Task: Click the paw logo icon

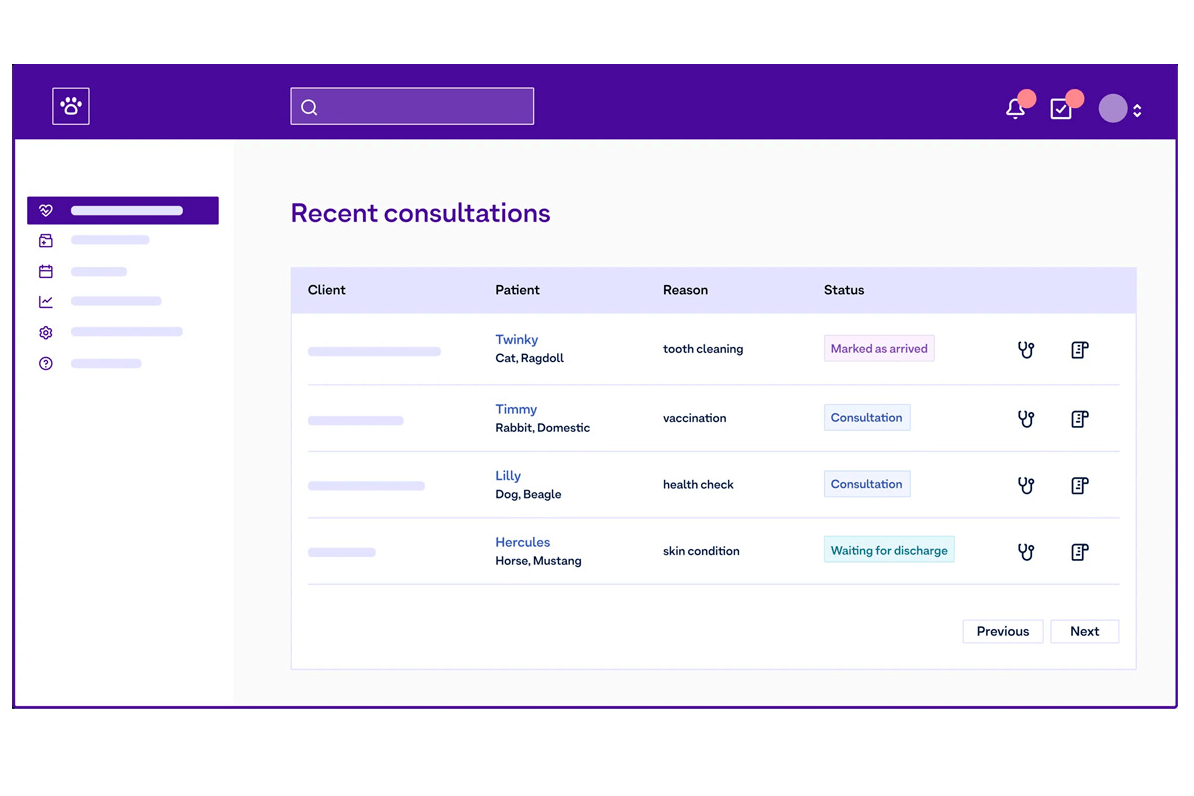Action: pos(71,106)
